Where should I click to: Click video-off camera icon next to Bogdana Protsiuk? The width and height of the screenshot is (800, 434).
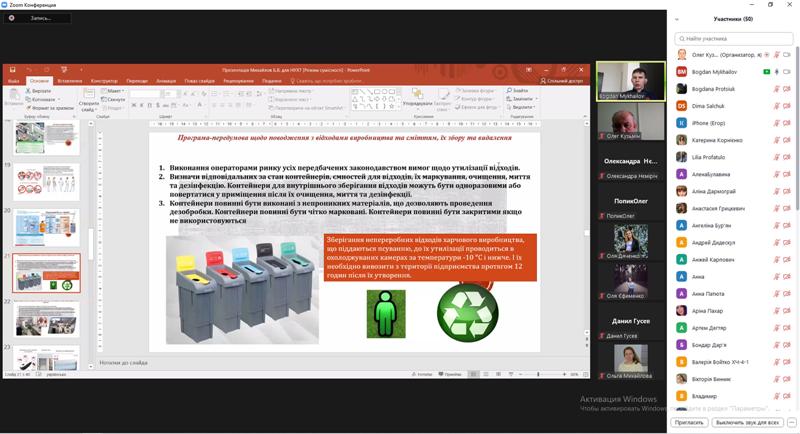click(787, 89)
